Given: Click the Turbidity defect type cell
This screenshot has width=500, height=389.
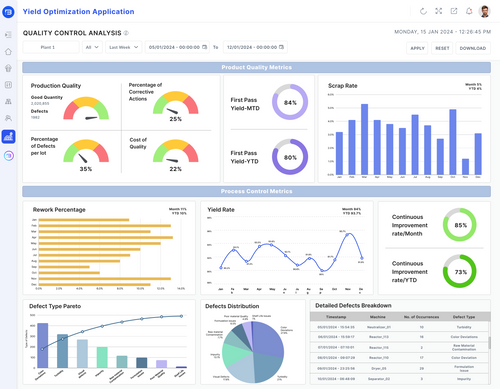Looking at the screenshot, I should (464, 327).
